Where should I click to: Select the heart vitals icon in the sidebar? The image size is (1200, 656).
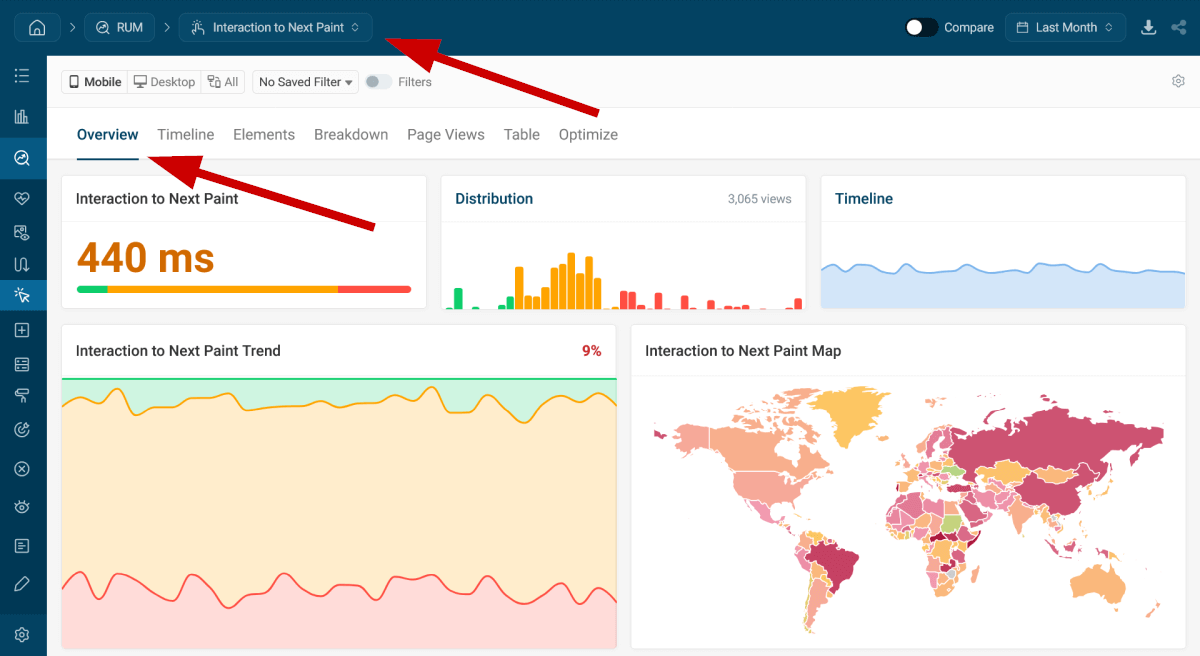tap(22, 196)
